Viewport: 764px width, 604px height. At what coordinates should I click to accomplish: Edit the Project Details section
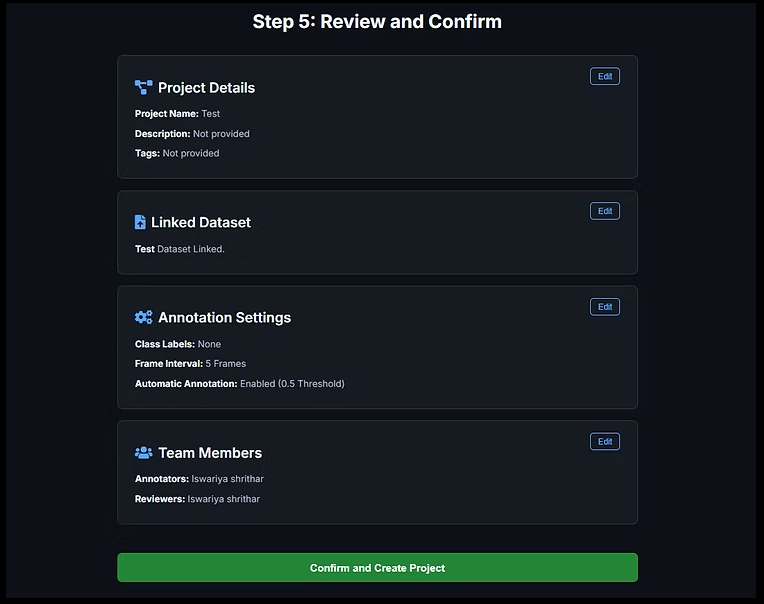pos(604,77)
